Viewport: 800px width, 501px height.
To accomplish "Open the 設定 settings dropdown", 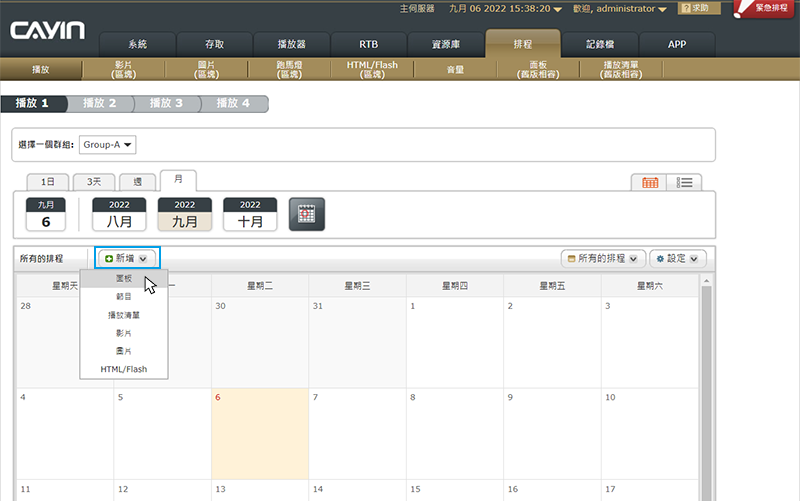I will (678, 259).
